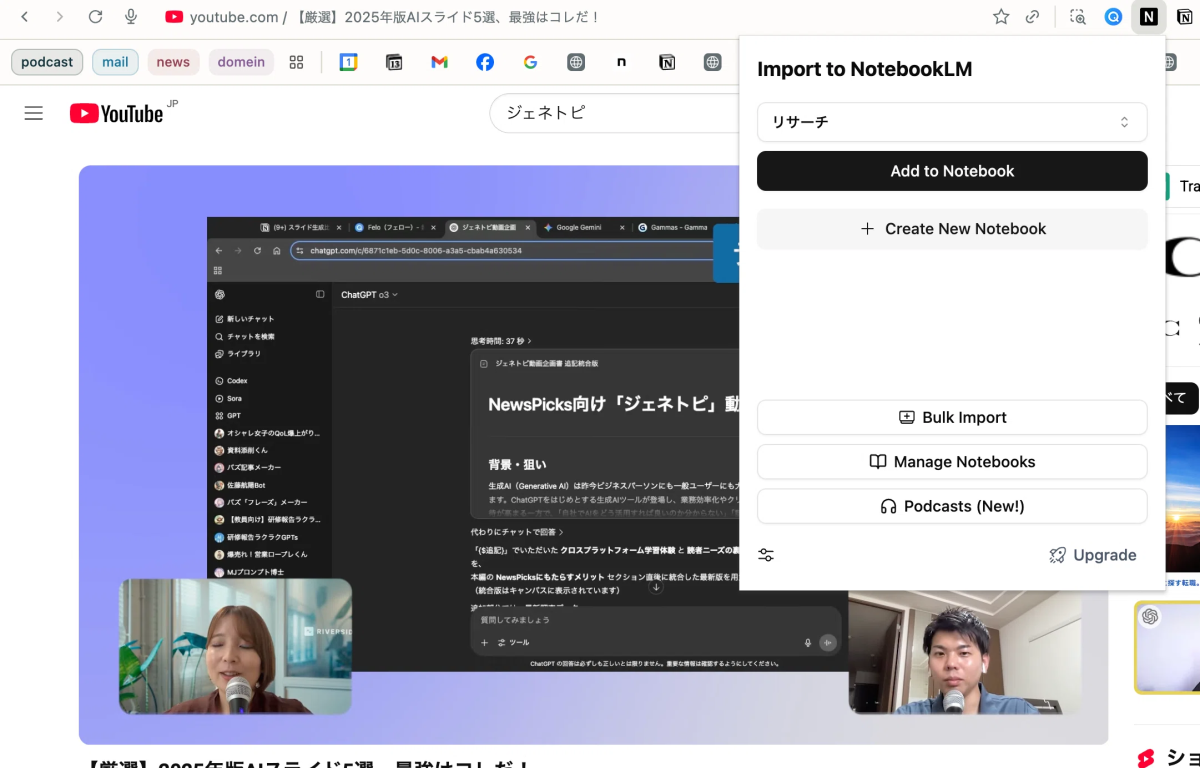This screenshot has width=1200, height=768.
Task: Open the extension settings sliders icon
Action: [766, 555]
